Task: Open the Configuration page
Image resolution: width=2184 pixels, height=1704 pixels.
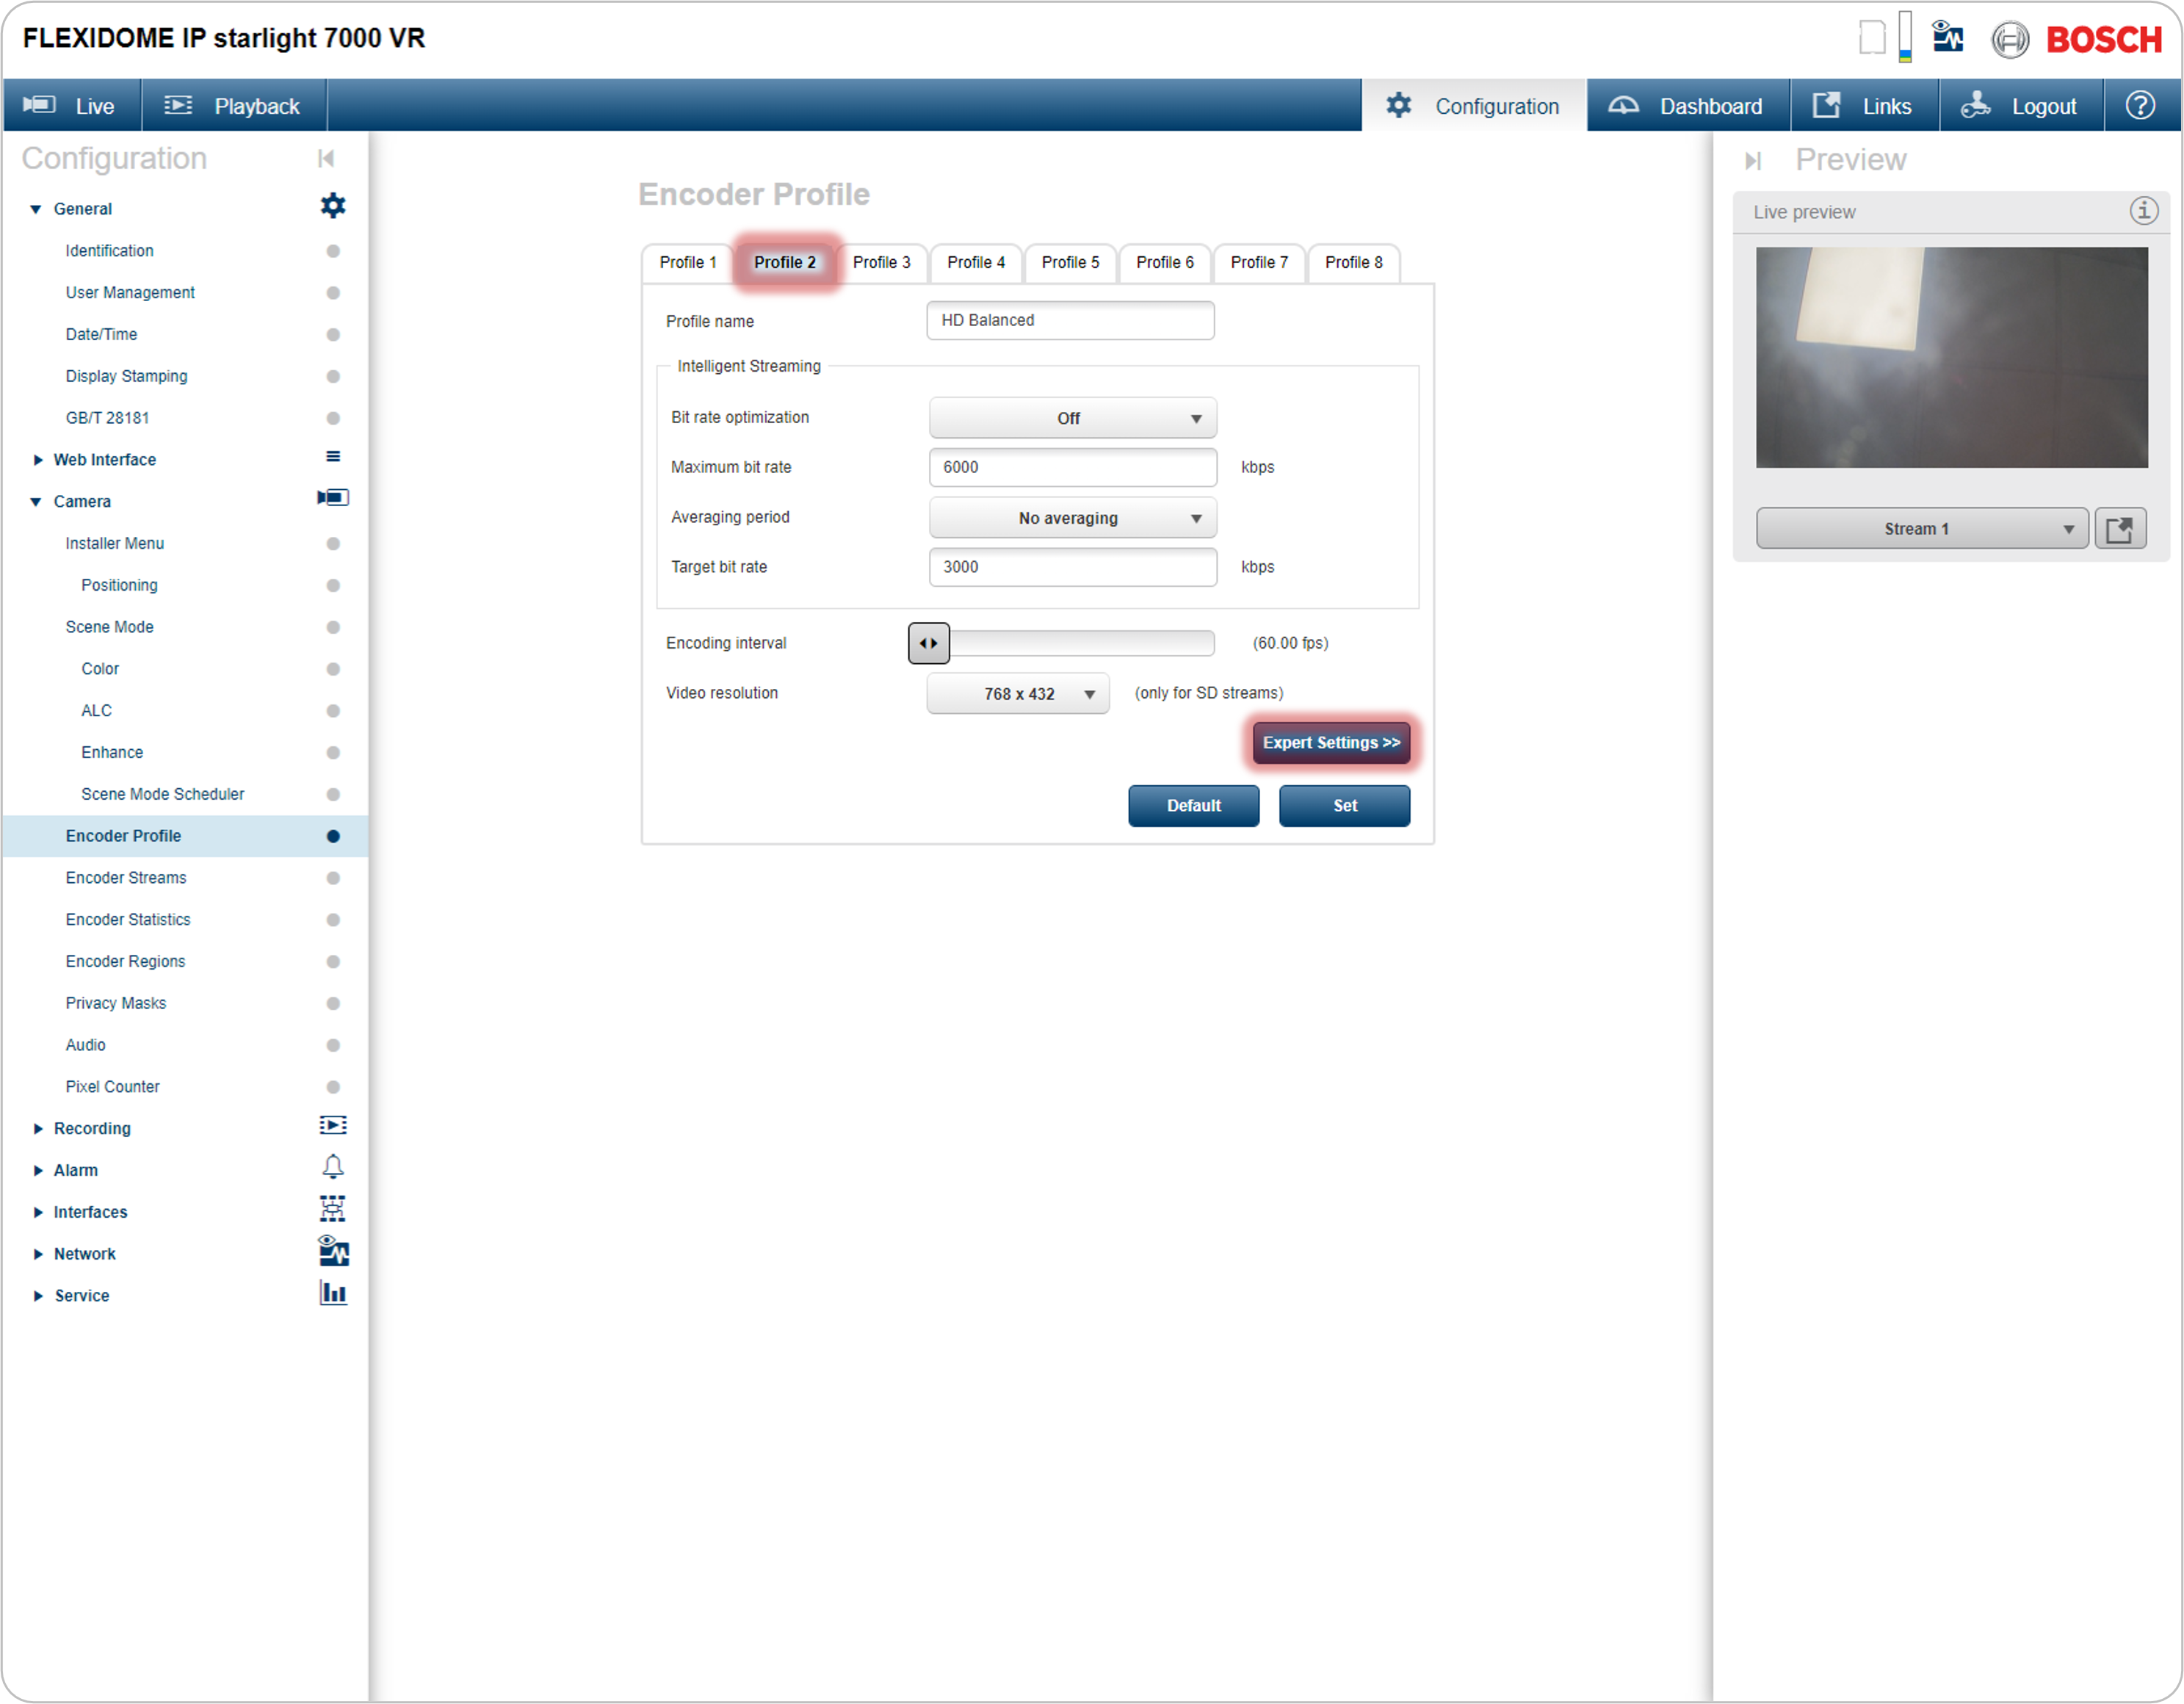Action: click(x=1474, y=106)
